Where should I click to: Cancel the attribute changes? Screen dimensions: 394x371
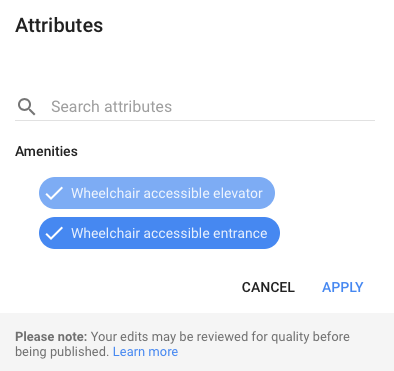268,287
